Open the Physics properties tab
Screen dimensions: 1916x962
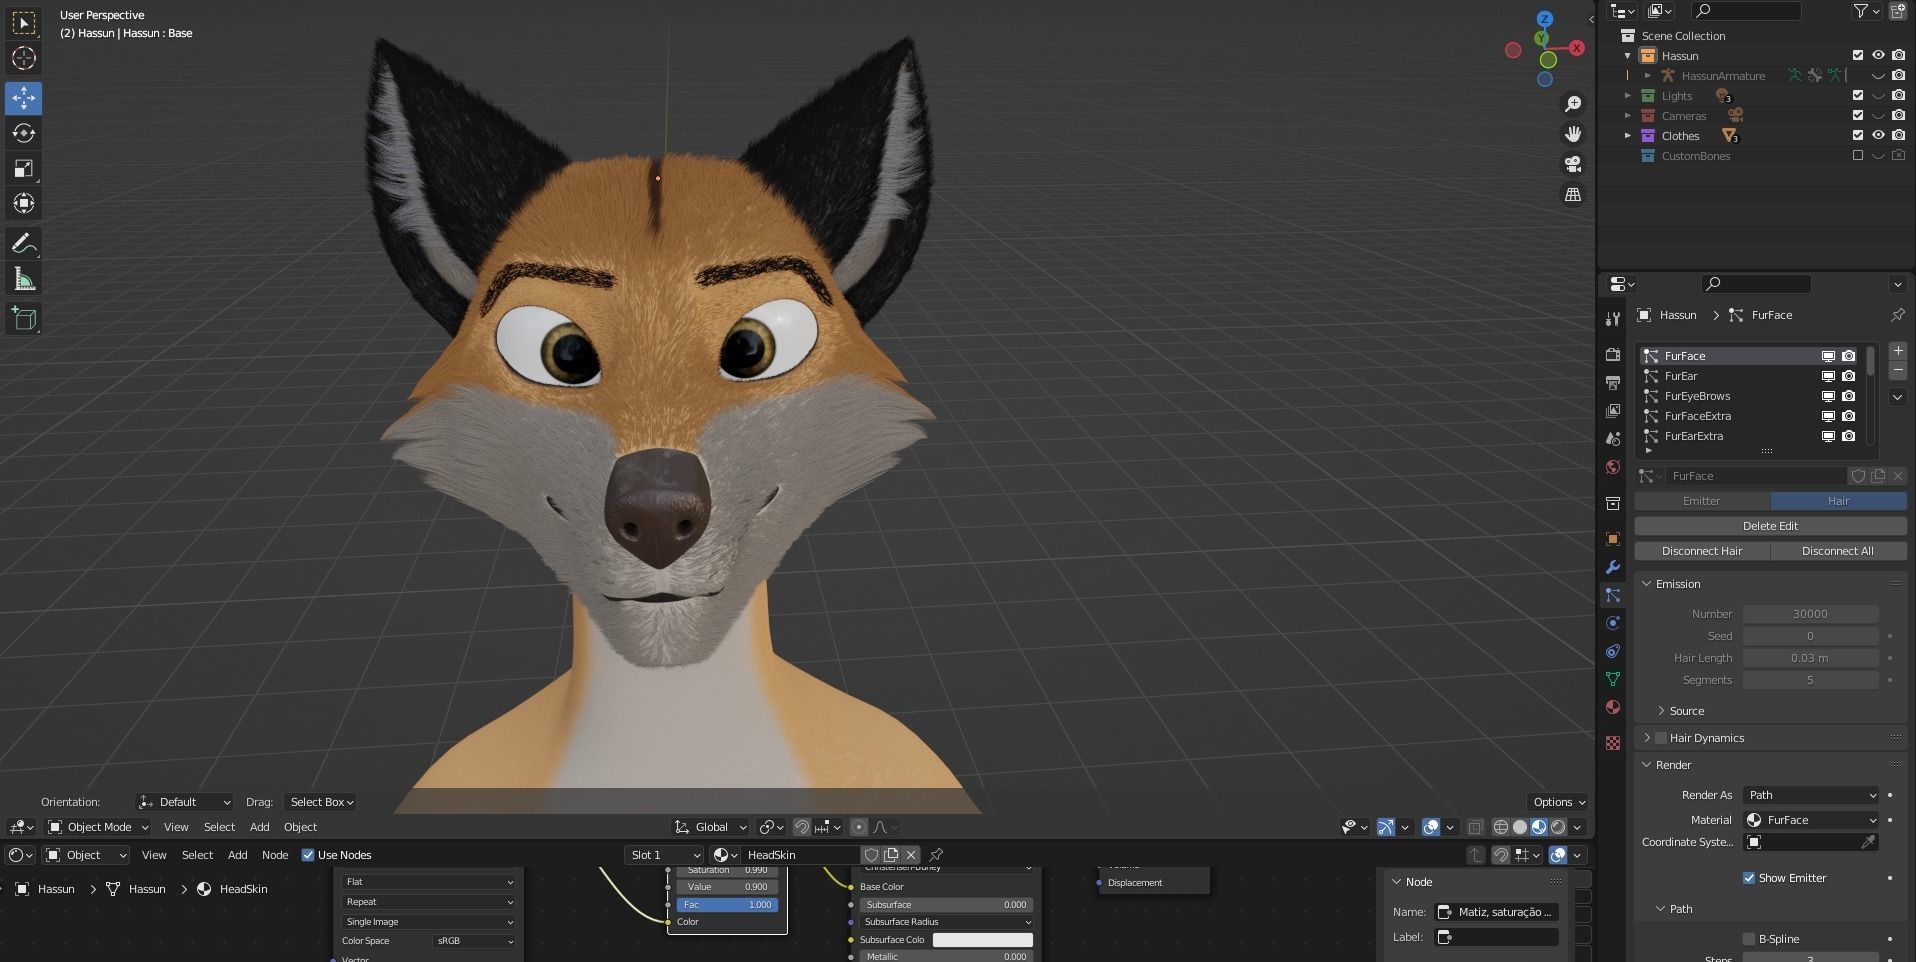pyautogui.click(x=1612, y=623)
